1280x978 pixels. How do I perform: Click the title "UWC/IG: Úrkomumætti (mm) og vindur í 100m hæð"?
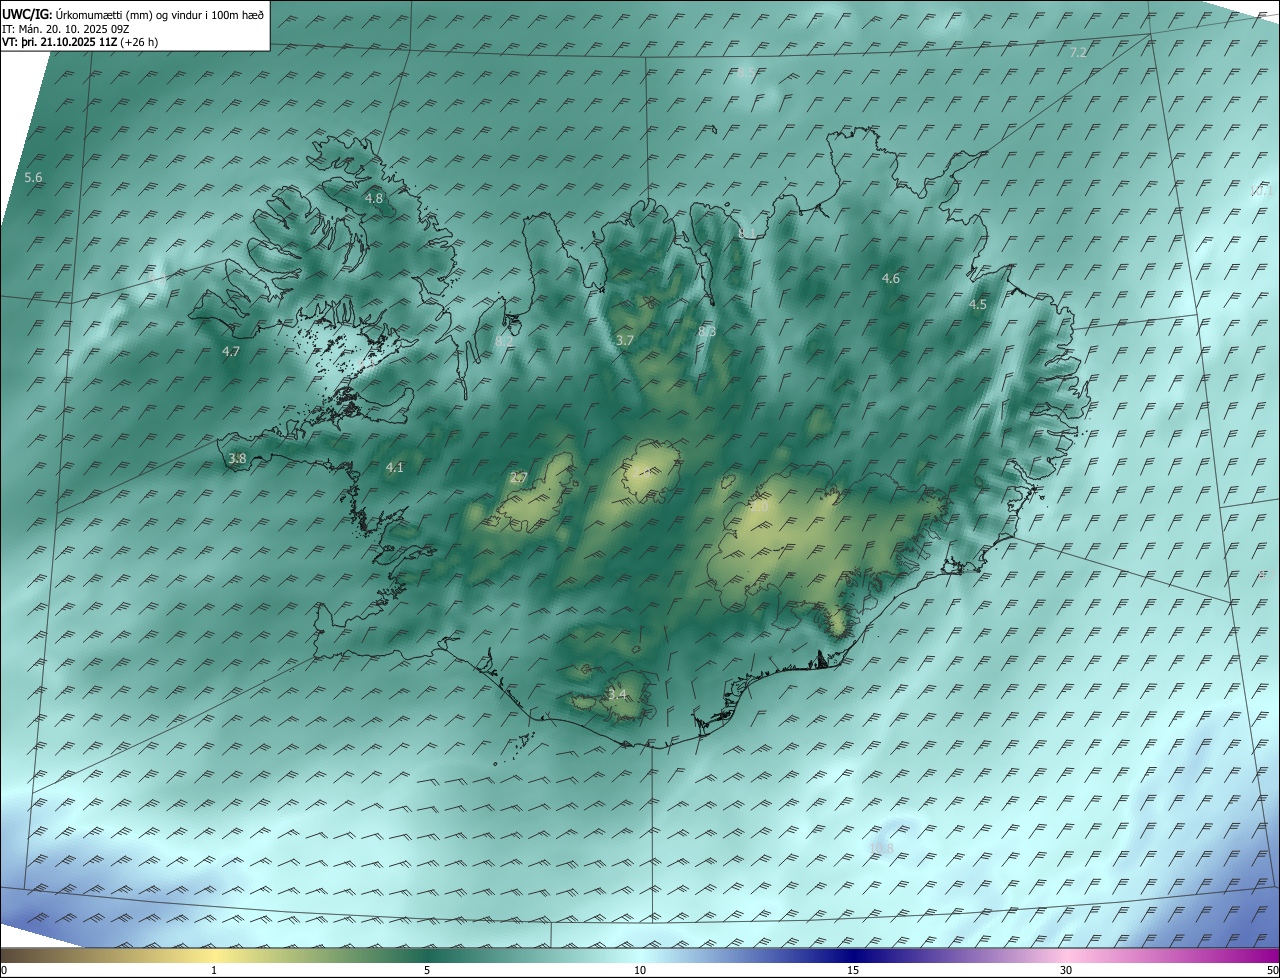(x=133, y=15)
